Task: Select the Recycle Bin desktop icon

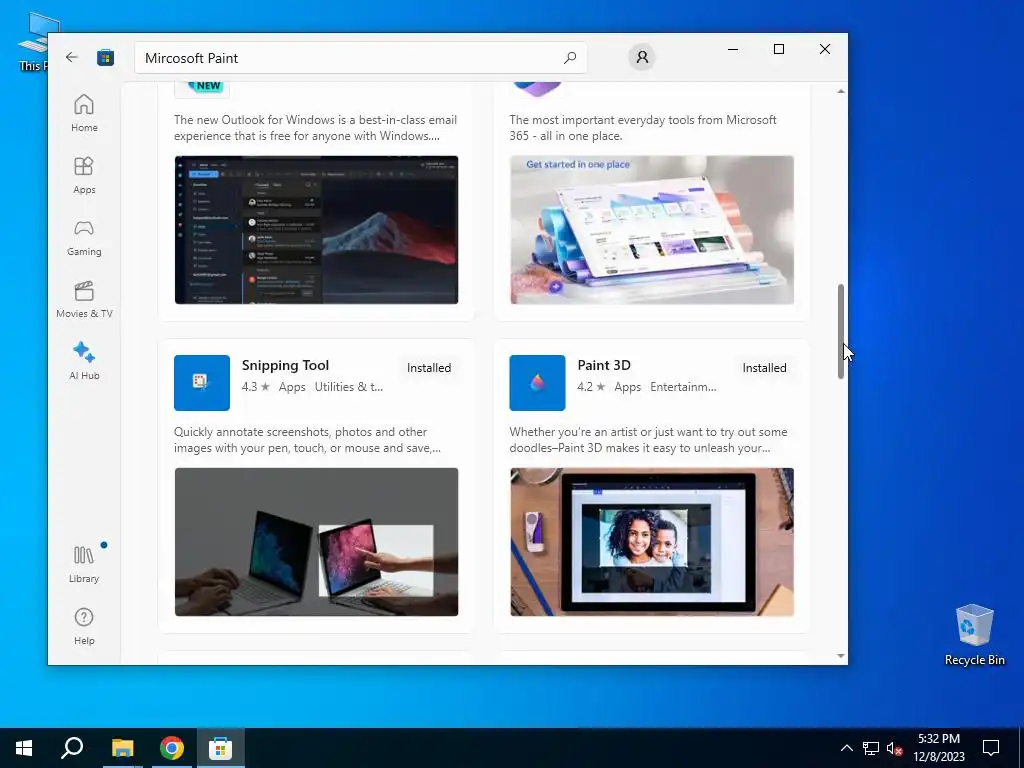Action: pos(974,635)
